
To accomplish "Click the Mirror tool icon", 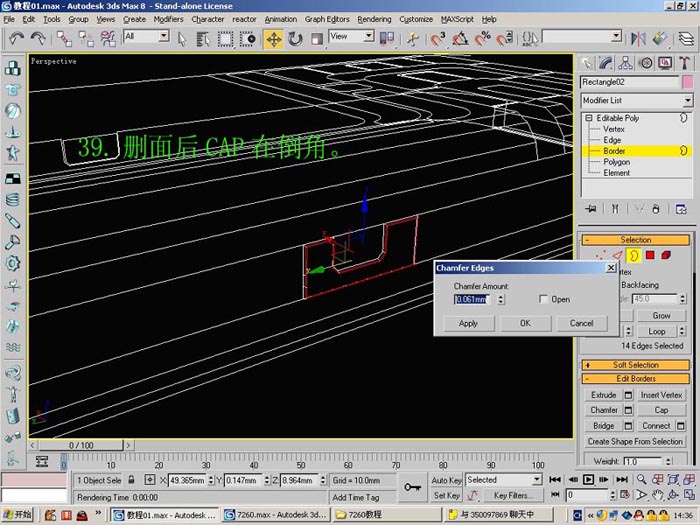I will 638,39.
